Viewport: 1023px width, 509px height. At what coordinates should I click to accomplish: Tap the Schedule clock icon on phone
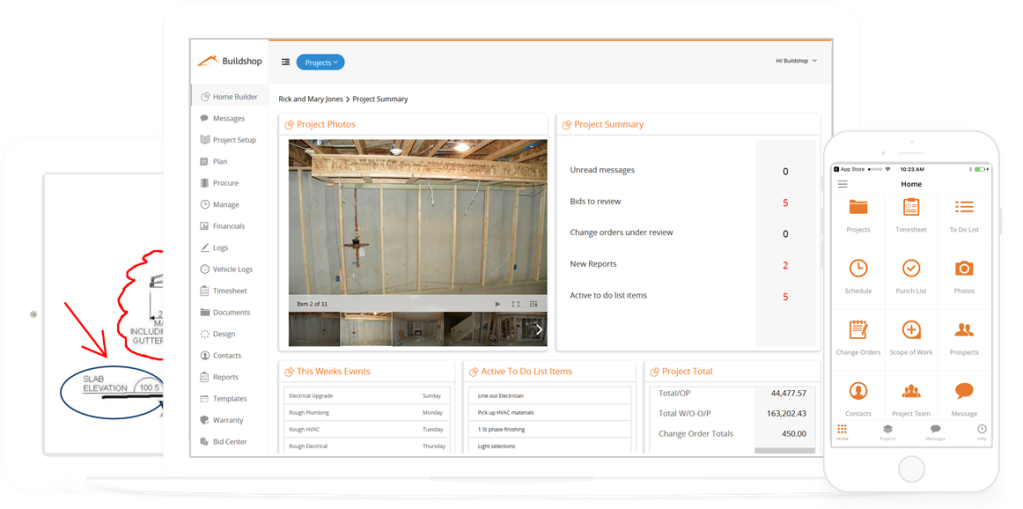(x=858, y=269)
